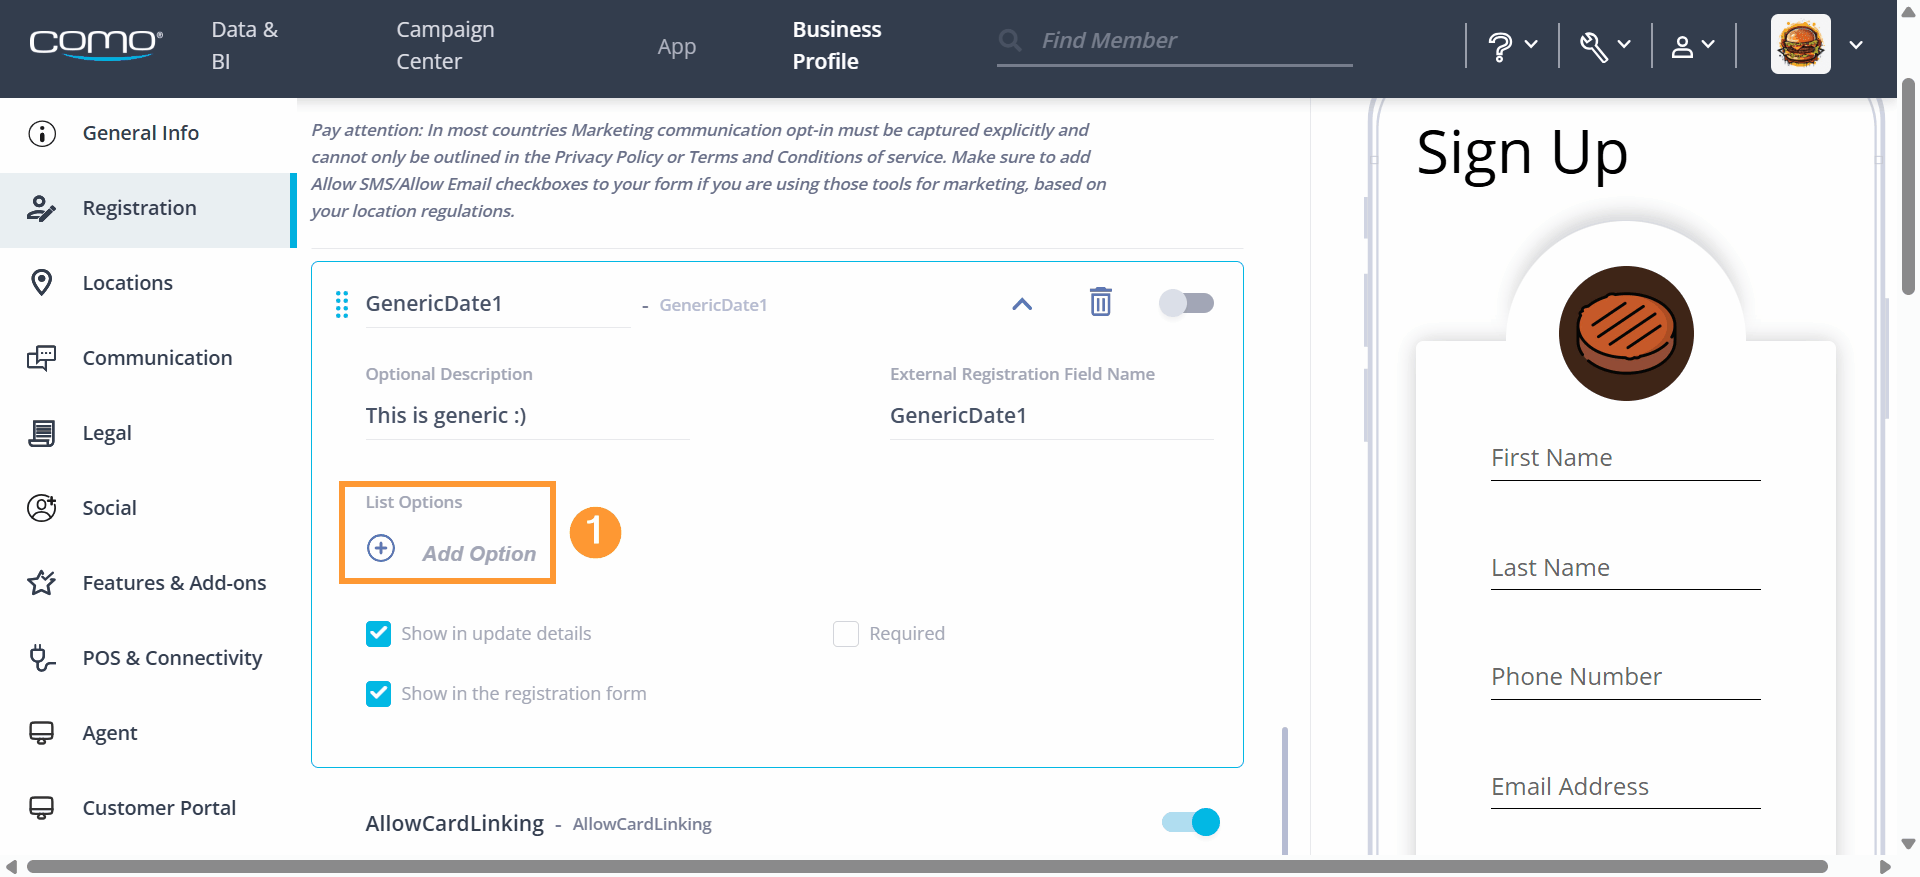The width and height of the screenshot is (1920, 877).
Task: Open the help dropdown arrow
Action: (1531, 44)
